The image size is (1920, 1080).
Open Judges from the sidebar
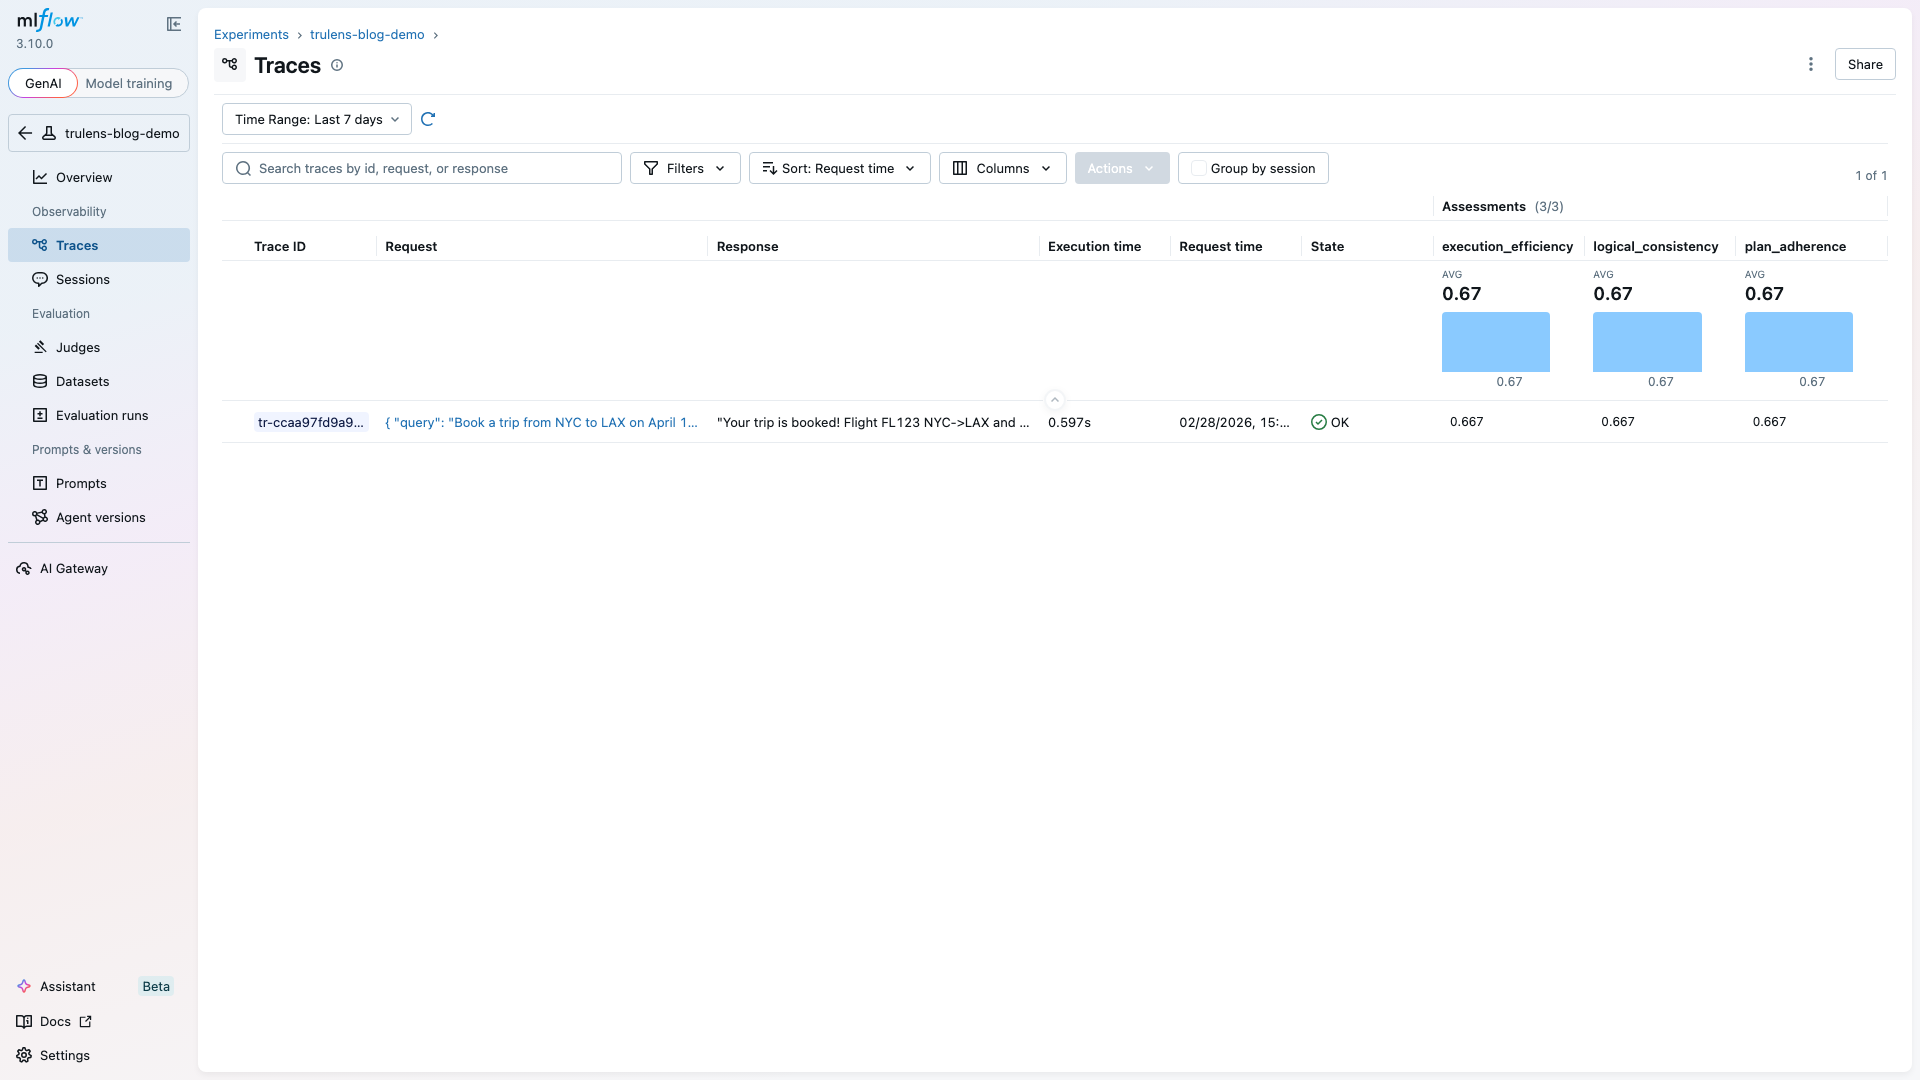click(77, 347)
